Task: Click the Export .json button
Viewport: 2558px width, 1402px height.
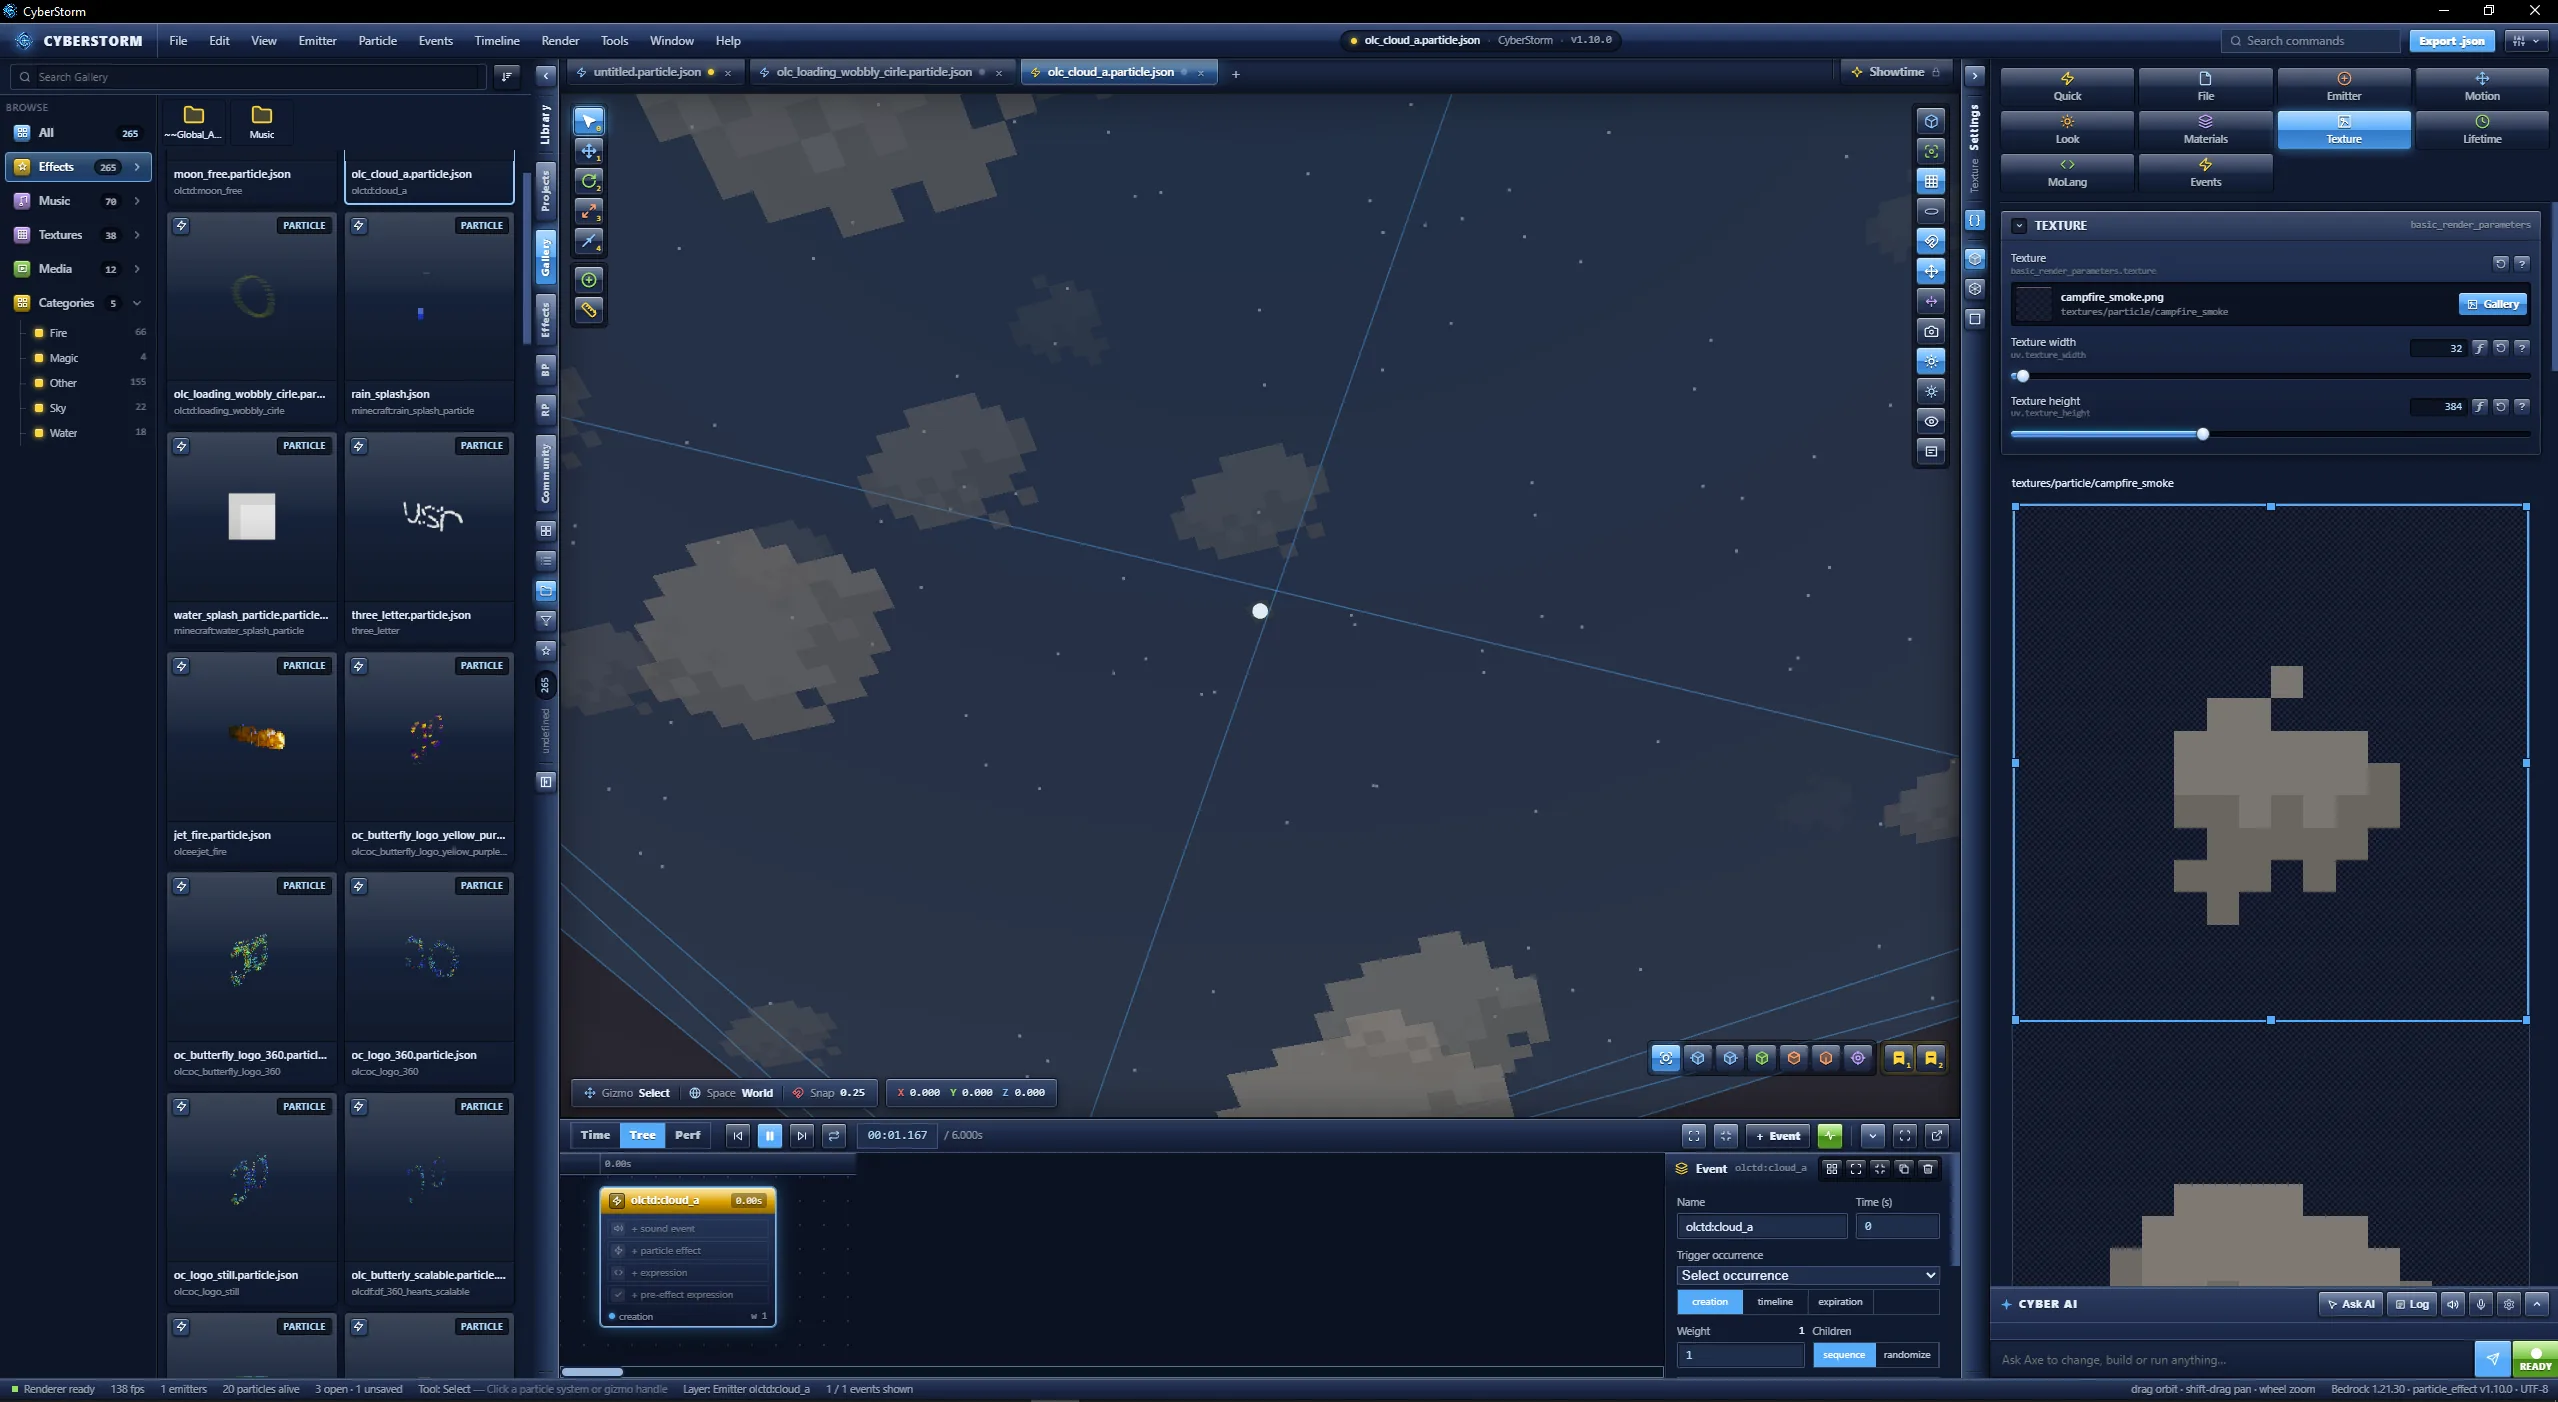Action: tap(2451, 41)
